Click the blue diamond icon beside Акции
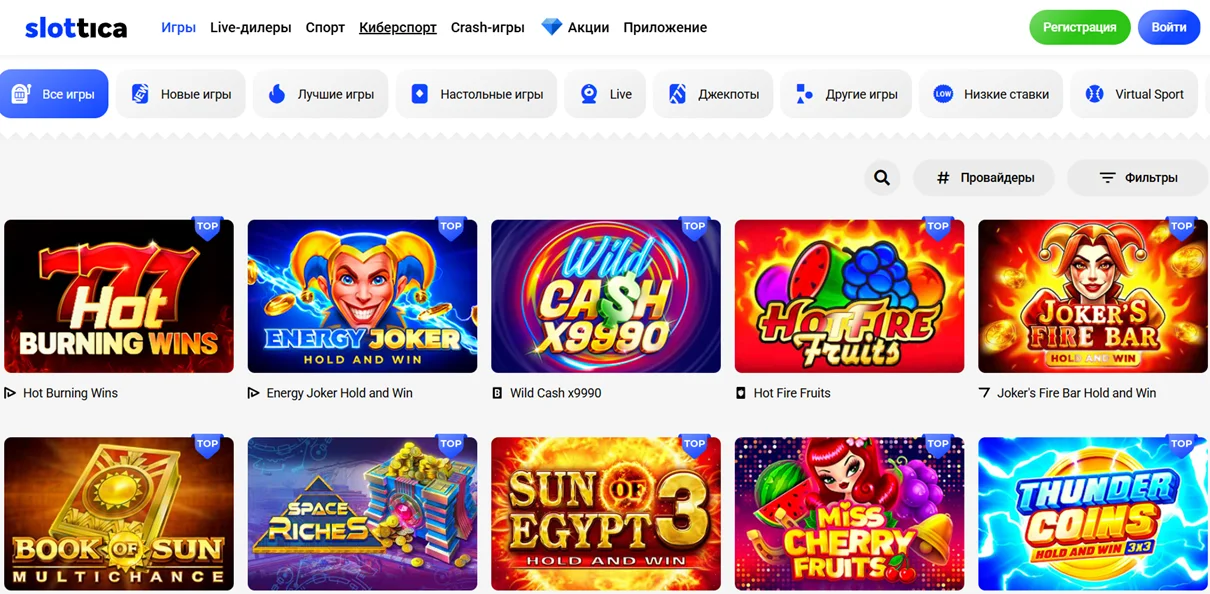This screenshot has height=594, width=1210. click(551, 27)
